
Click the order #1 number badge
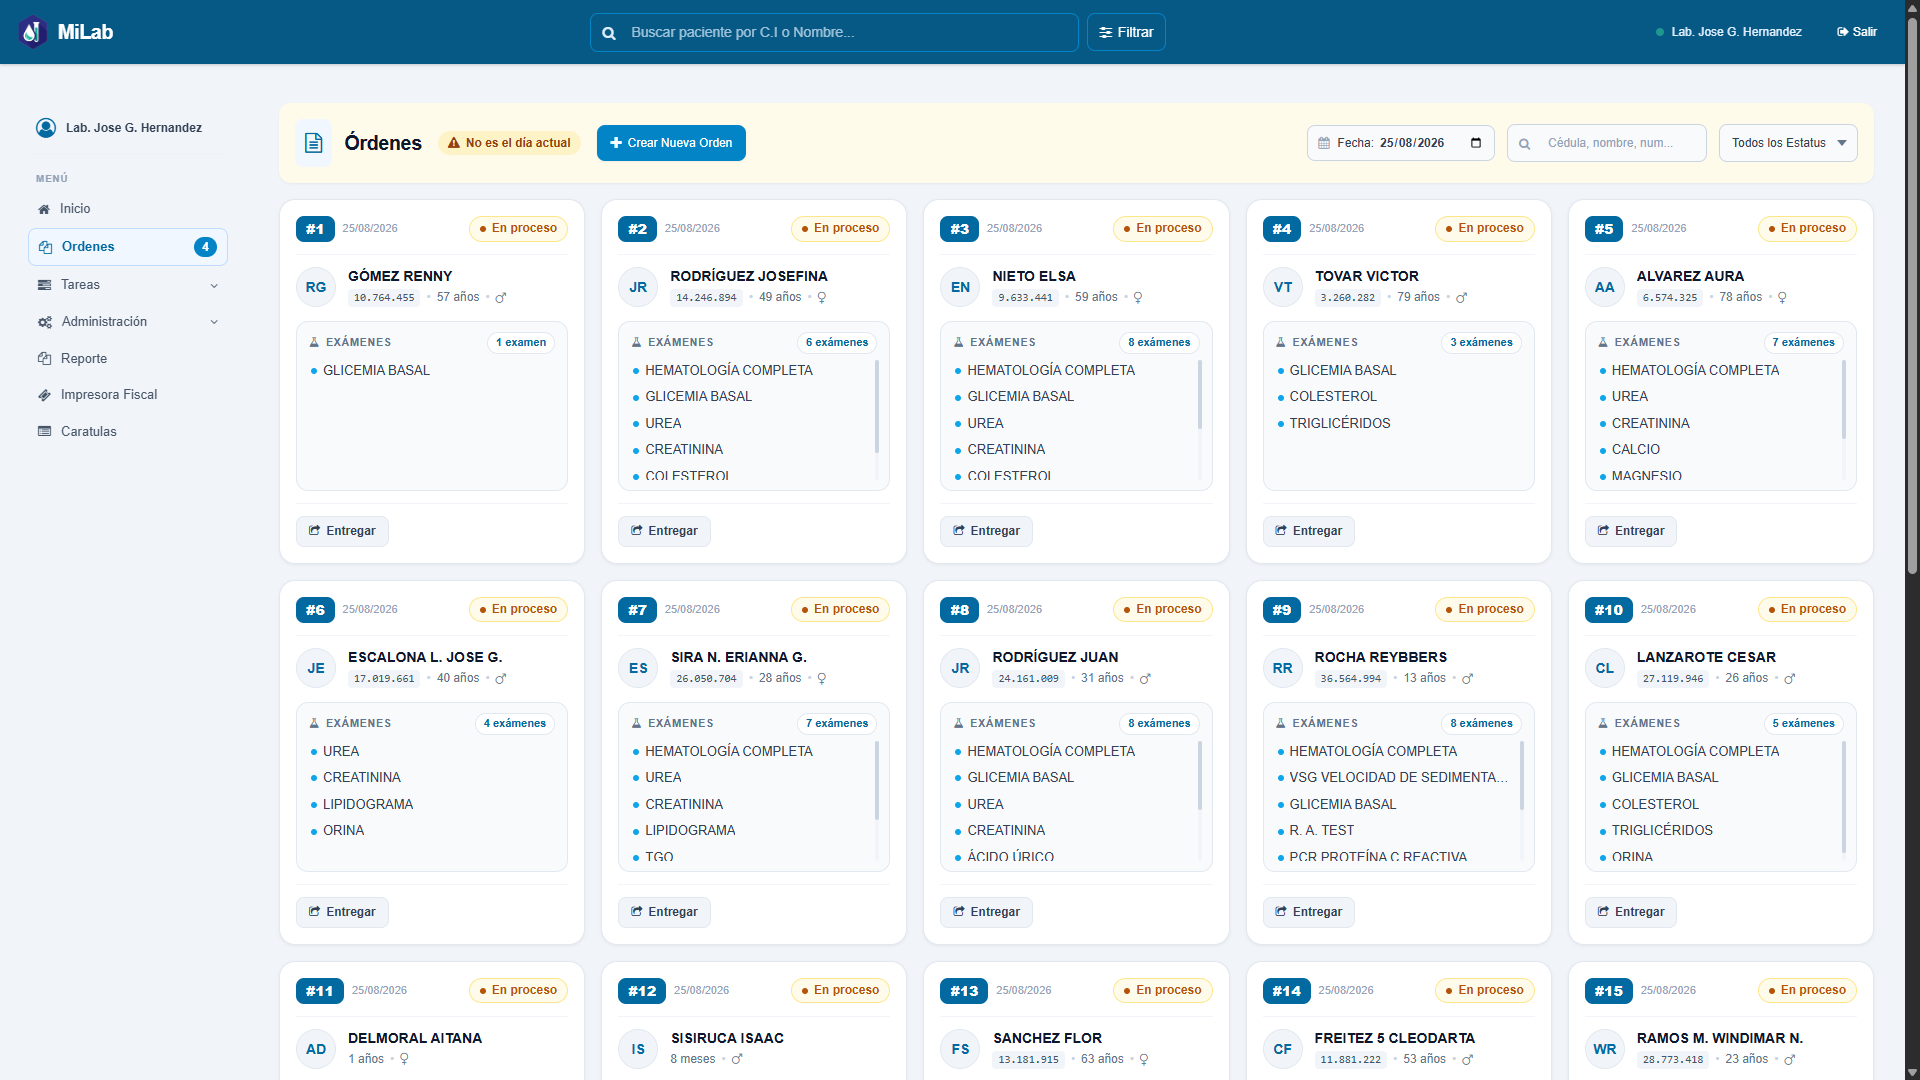[x=315, y=229]
